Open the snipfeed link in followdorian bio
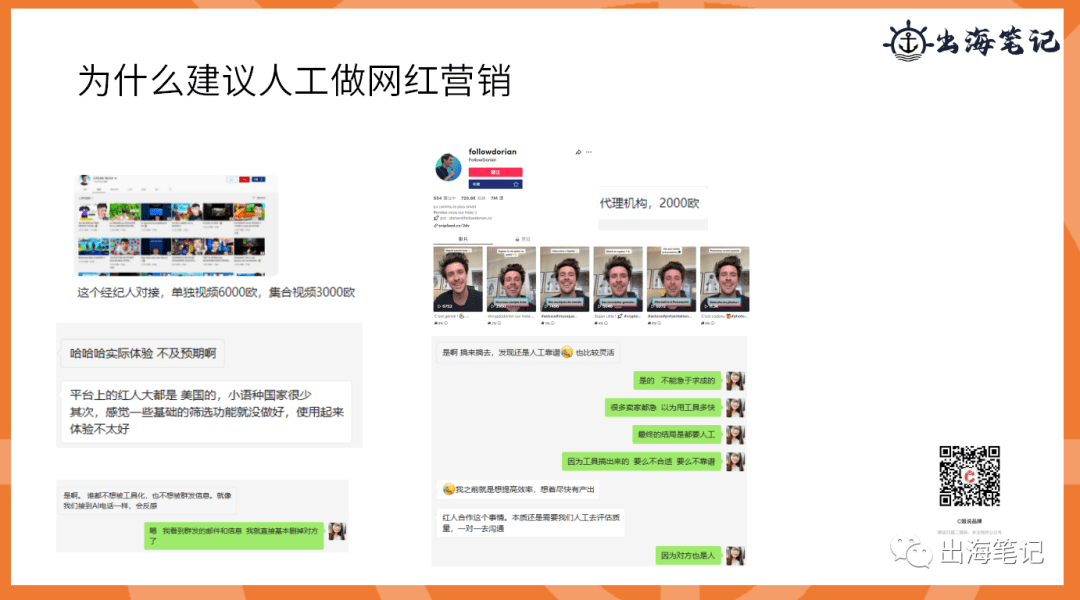The height and width of the screenshot is (600, 1080). (453, 225)
